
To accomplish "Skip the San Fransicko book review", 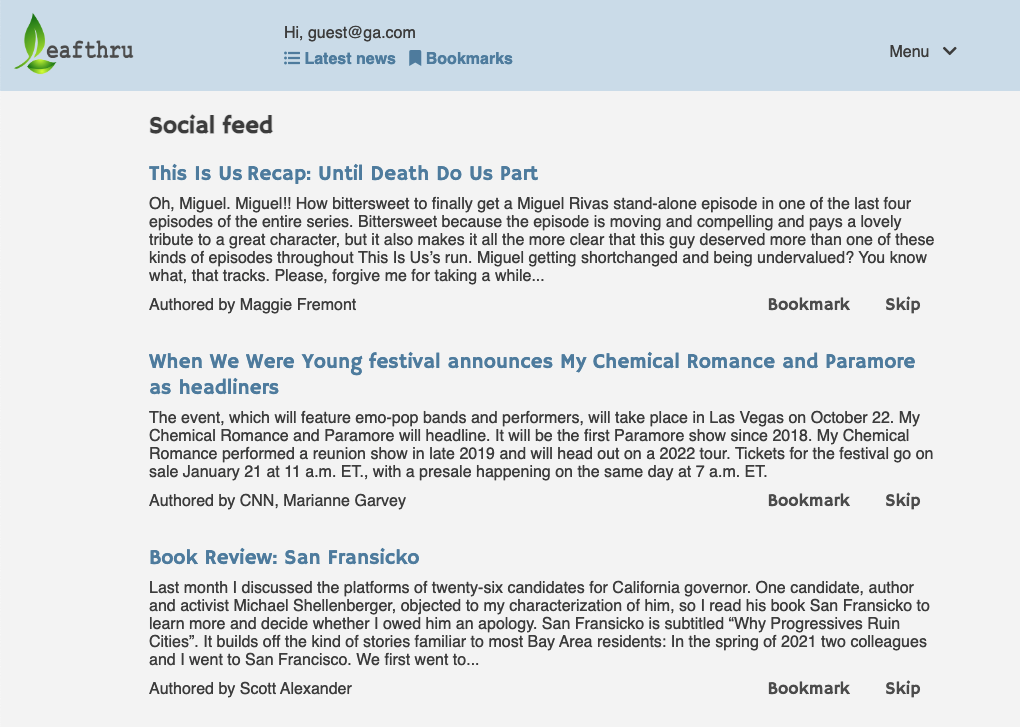I will pos(902,688).
